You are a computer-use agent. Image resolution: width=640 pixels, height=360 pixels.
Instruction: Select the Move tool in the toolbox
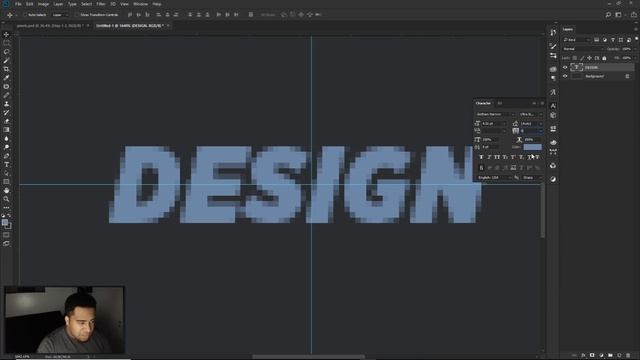click(x=6, y=35)
